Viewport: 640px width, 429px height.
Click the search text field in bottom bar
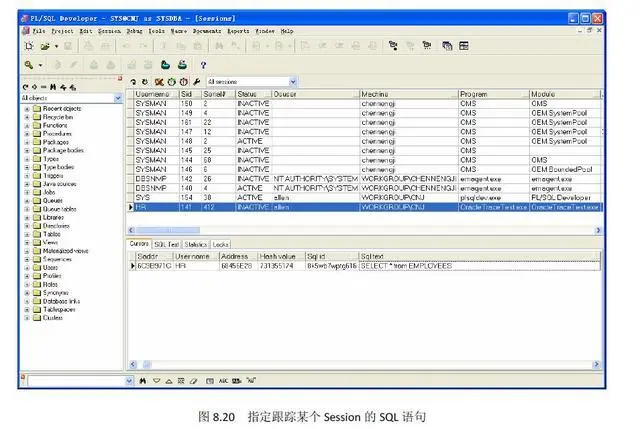tap(76, 381)
